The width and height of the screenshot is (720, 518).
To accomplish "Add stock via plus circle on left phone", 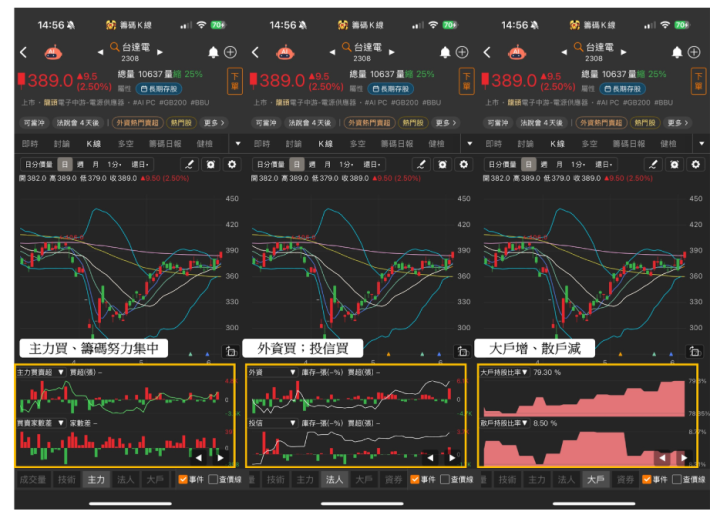I will point(231,52).
